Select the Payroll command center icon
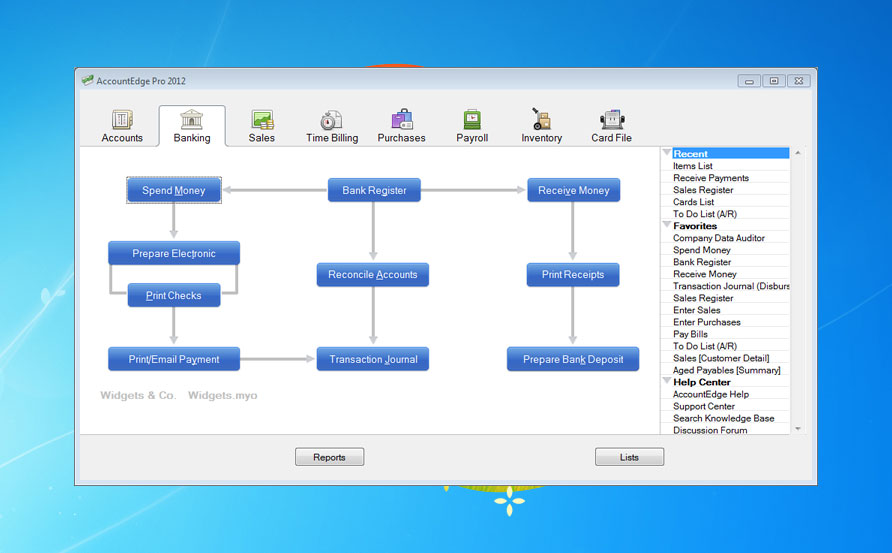Image resolution: width=892 pixels, height=553 pixels. click(472, 119)
